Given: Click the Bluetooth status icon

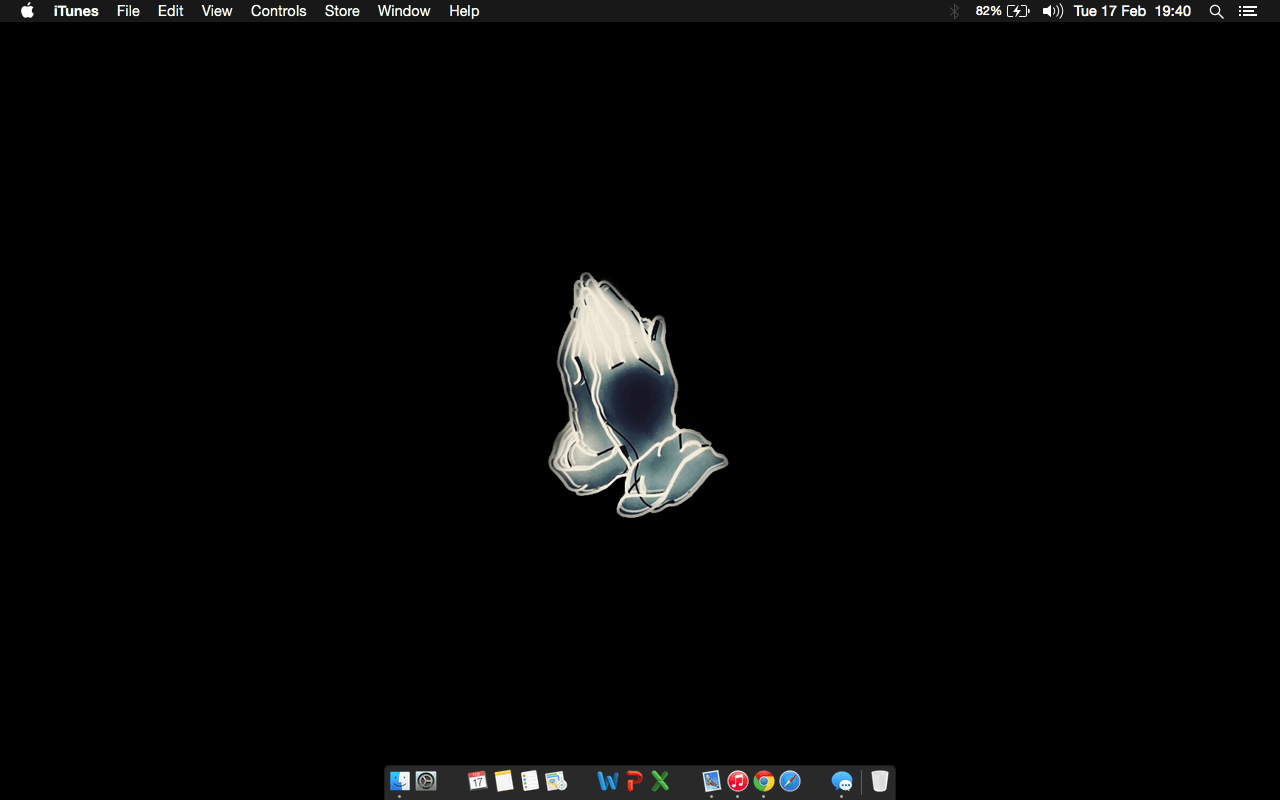Looking at the screenshot, I should pos(954,11).
